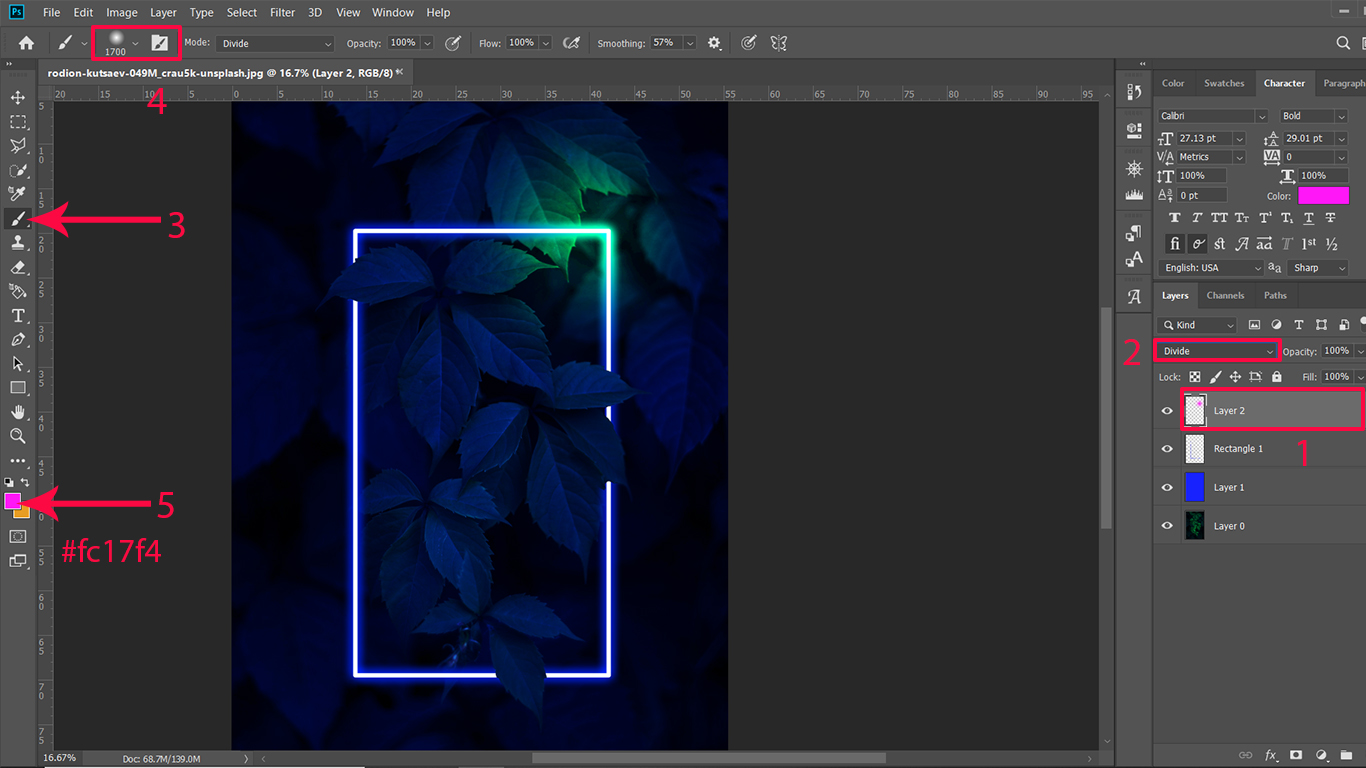Open the Calibri font family dropdown

click(1212, 116)
